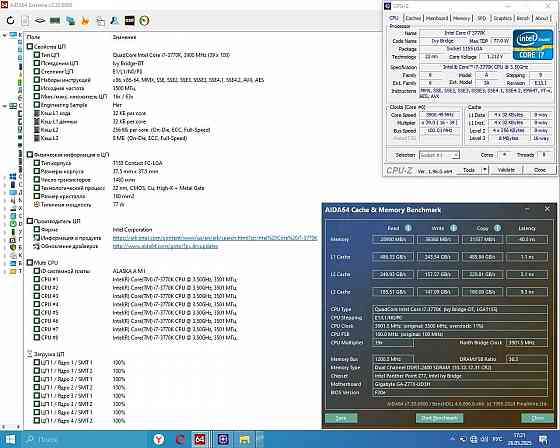Open the Graphics tab in CPU-Z
The width and height of the screenshot is (560, 448).
click(502, 18)
